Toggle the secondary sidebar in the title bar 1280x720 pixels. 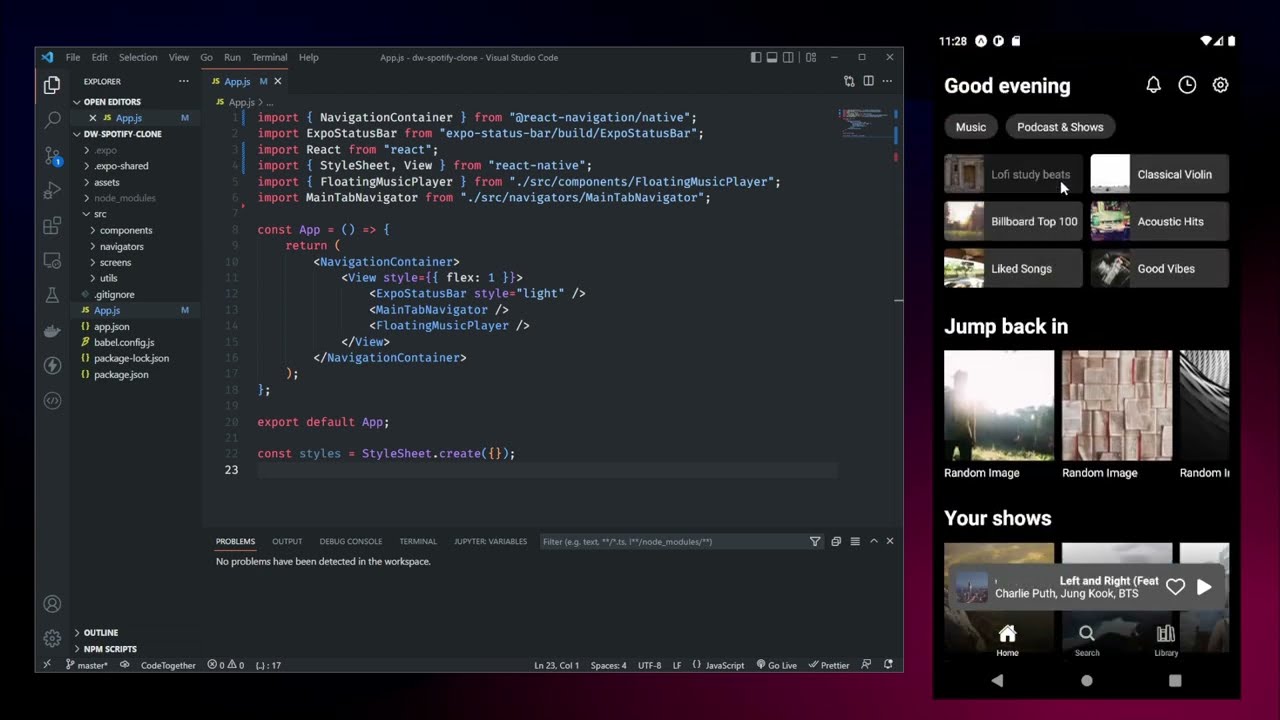tap(788, 57)
